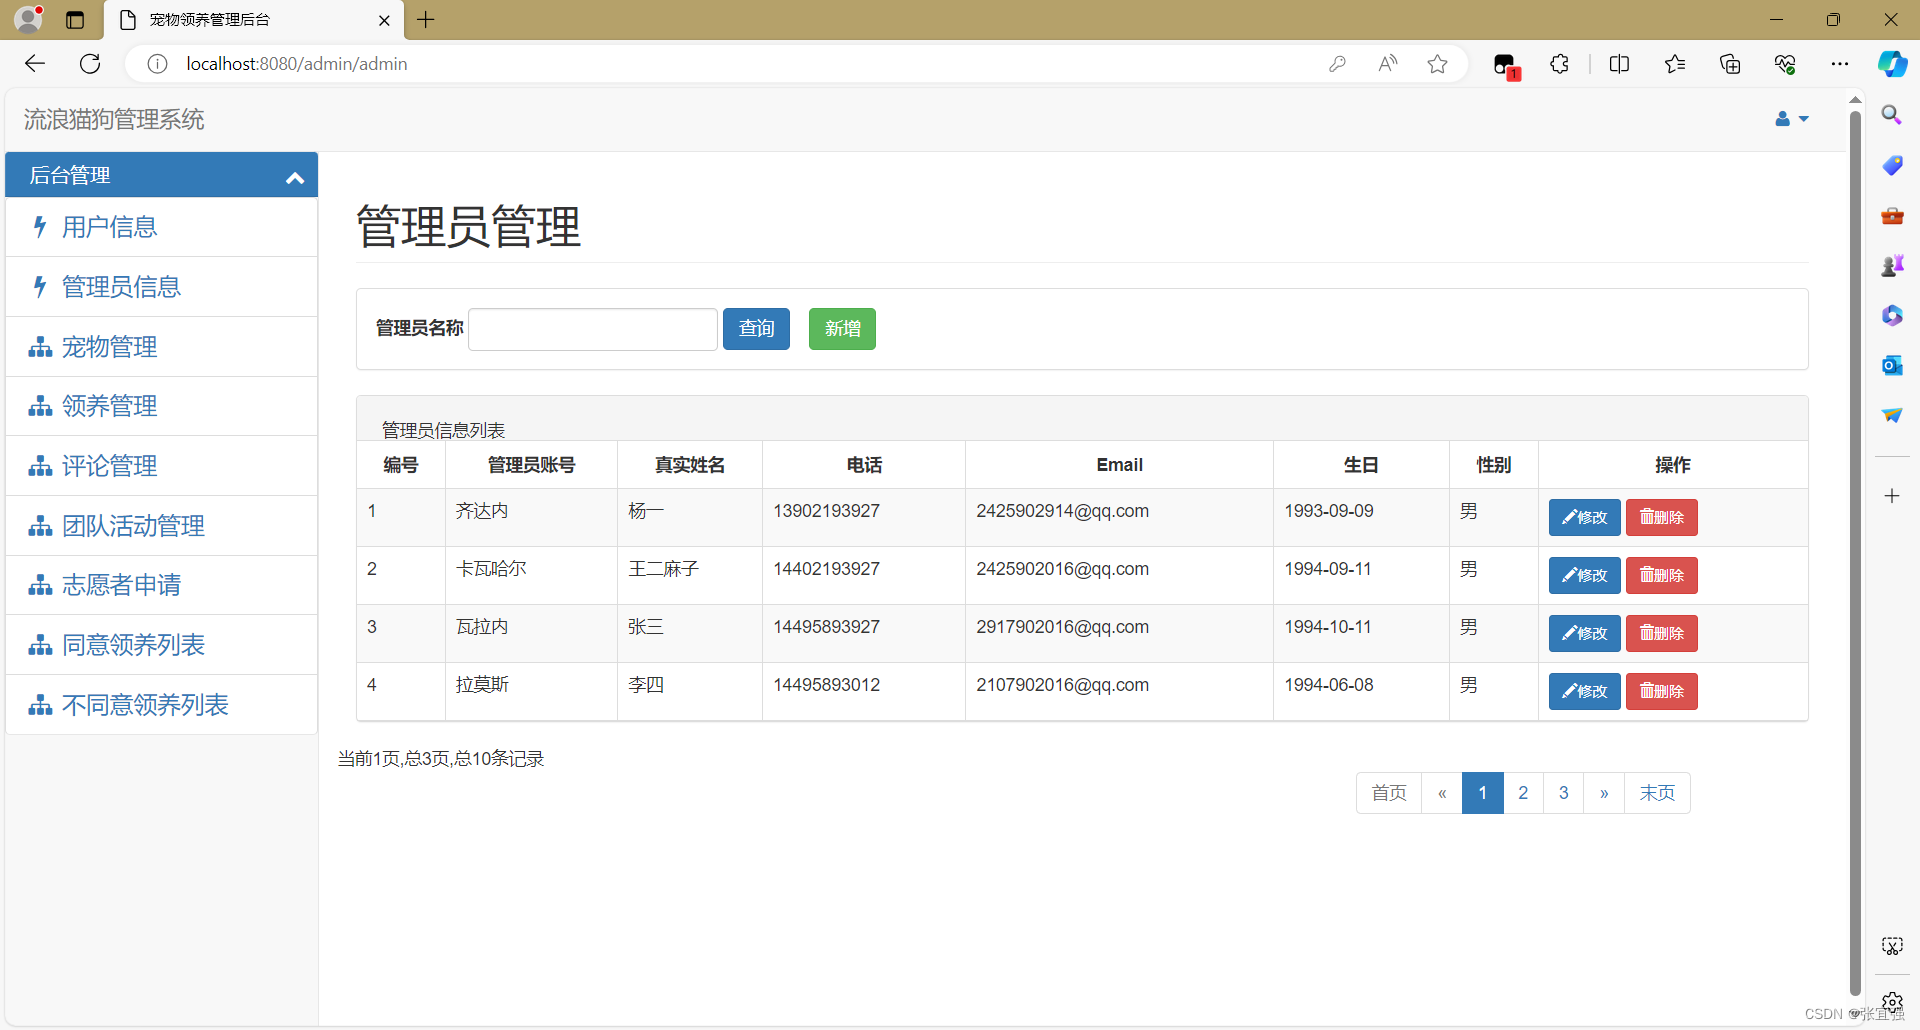Image resolution: width=1920 pixels, height=1030 pixels.
Task: Open the user account dropdown icon
Action: (1791, 119)
